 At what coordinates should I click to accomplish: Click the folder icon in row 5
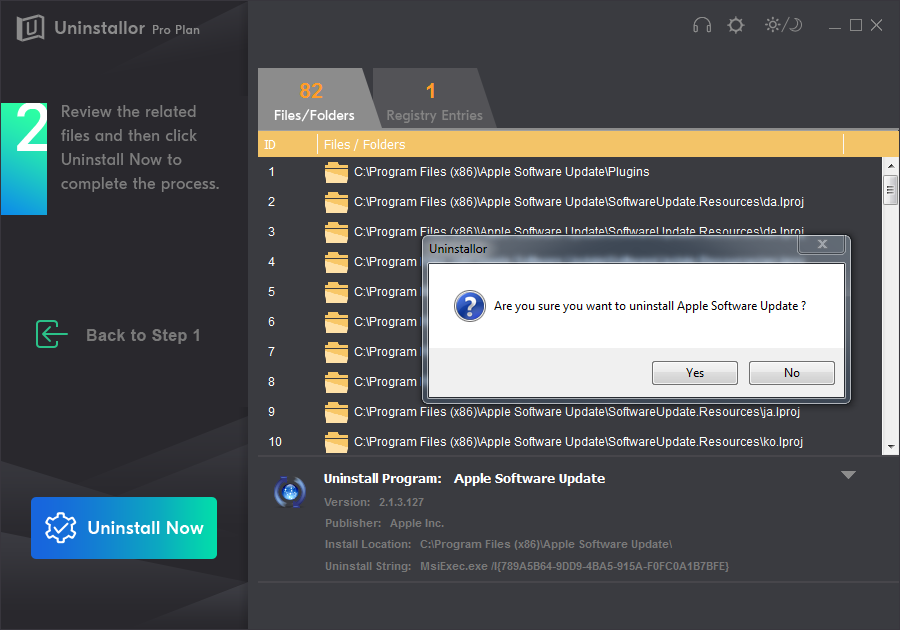[x=336, y=292]
